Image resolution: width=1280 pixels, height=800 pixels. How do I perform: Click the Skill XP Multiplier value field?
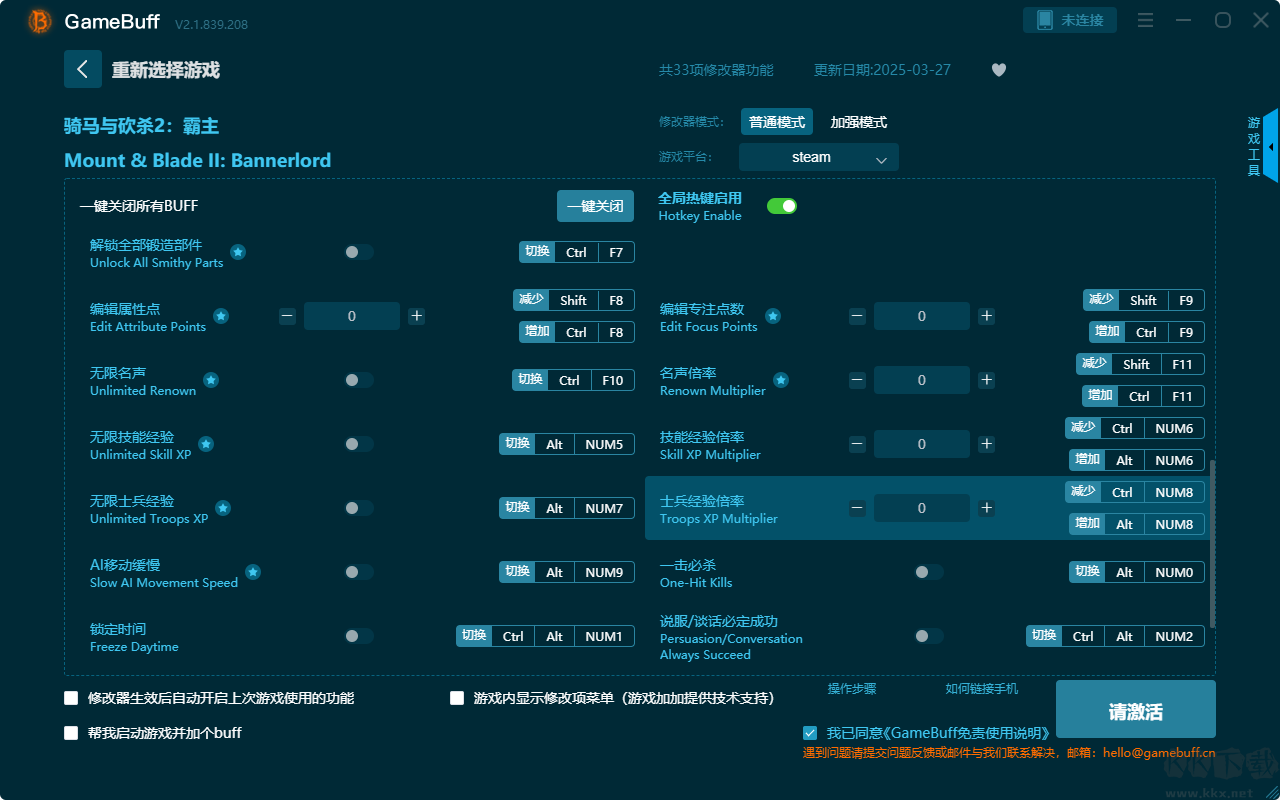coord(922,444)
